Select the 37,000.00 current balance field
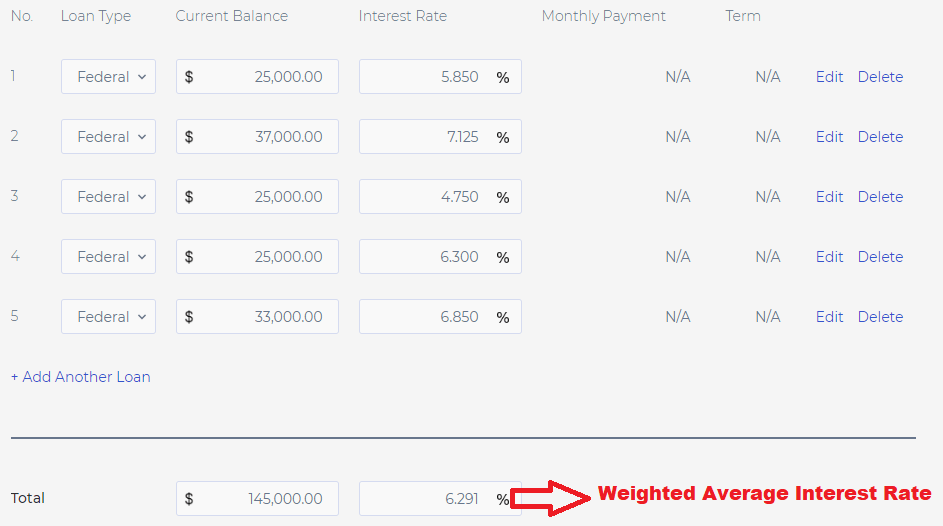 (x=257, y=136)
